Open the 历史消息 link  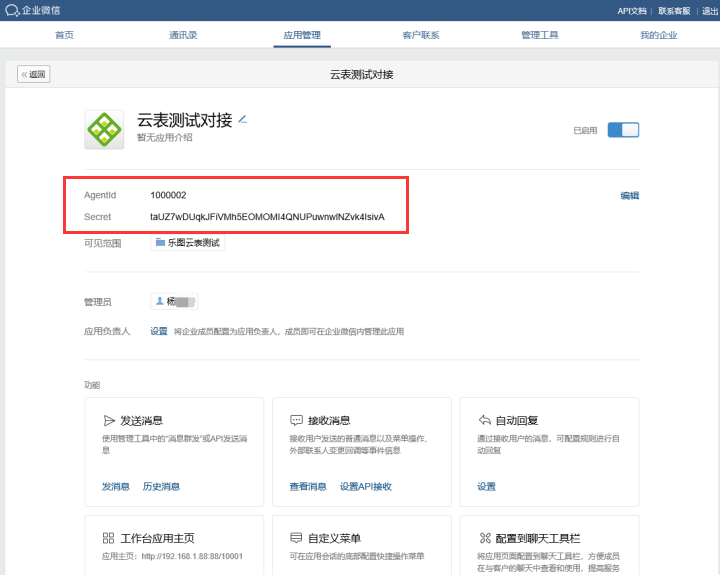[x=161, y=487]
